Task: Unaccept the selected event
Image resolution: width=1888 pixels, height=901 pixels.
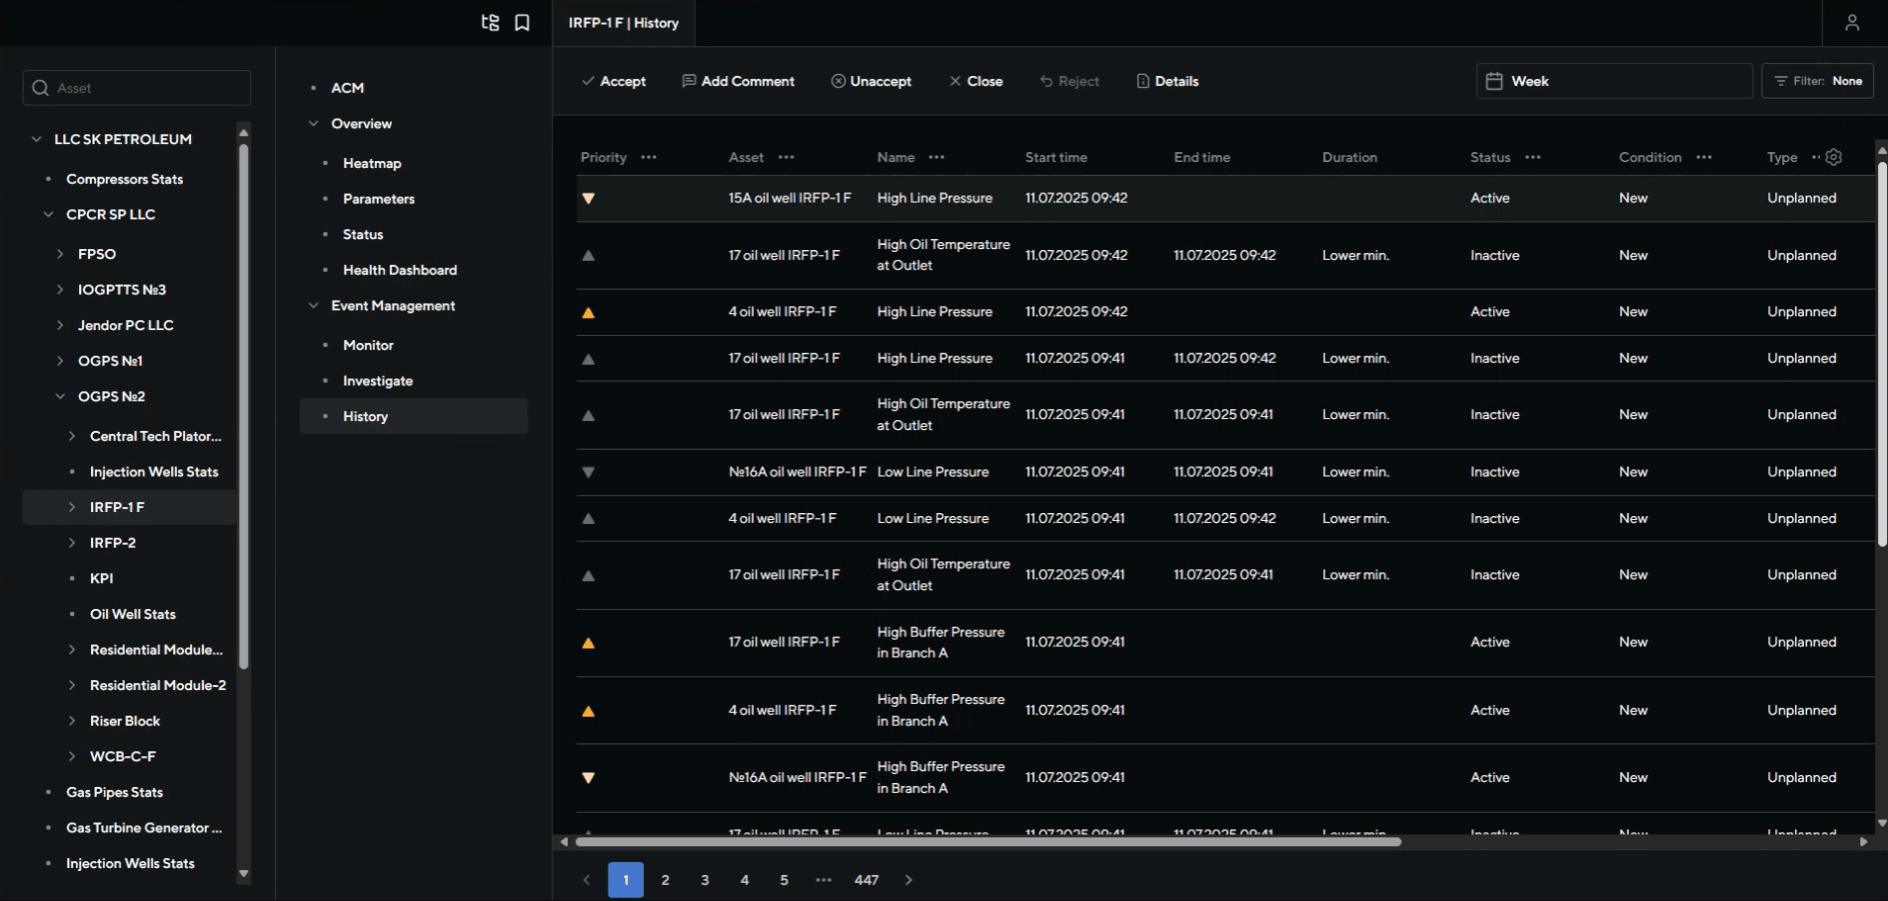Action: point(871,81)
